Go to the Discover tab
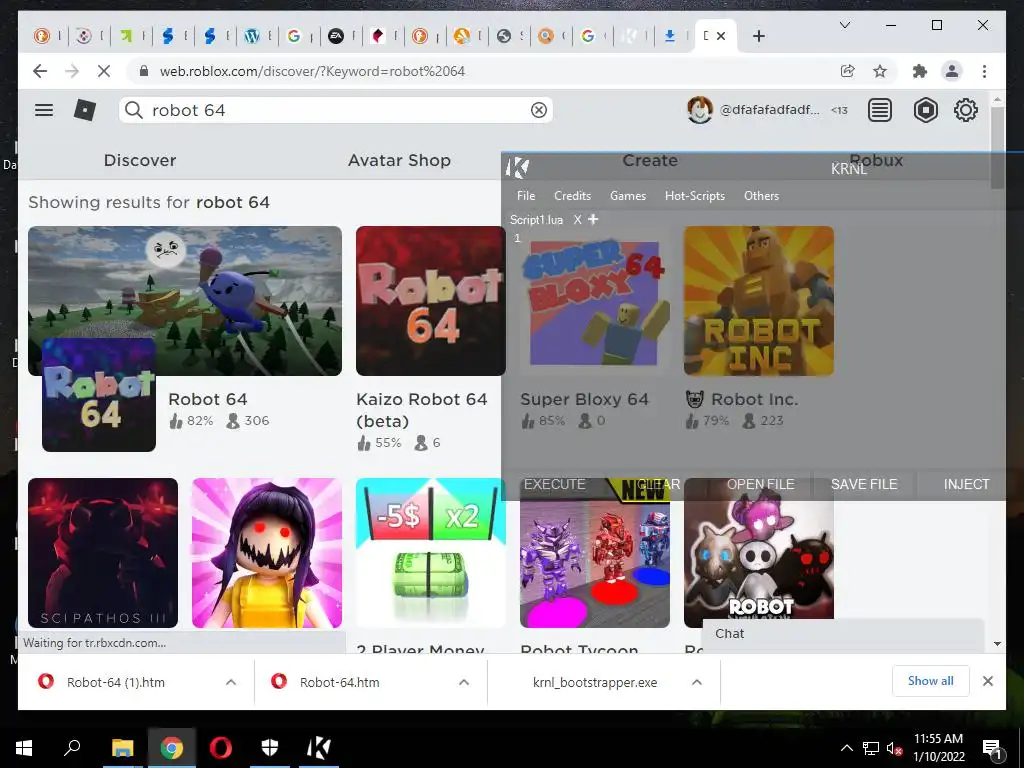 pos(140,160)
